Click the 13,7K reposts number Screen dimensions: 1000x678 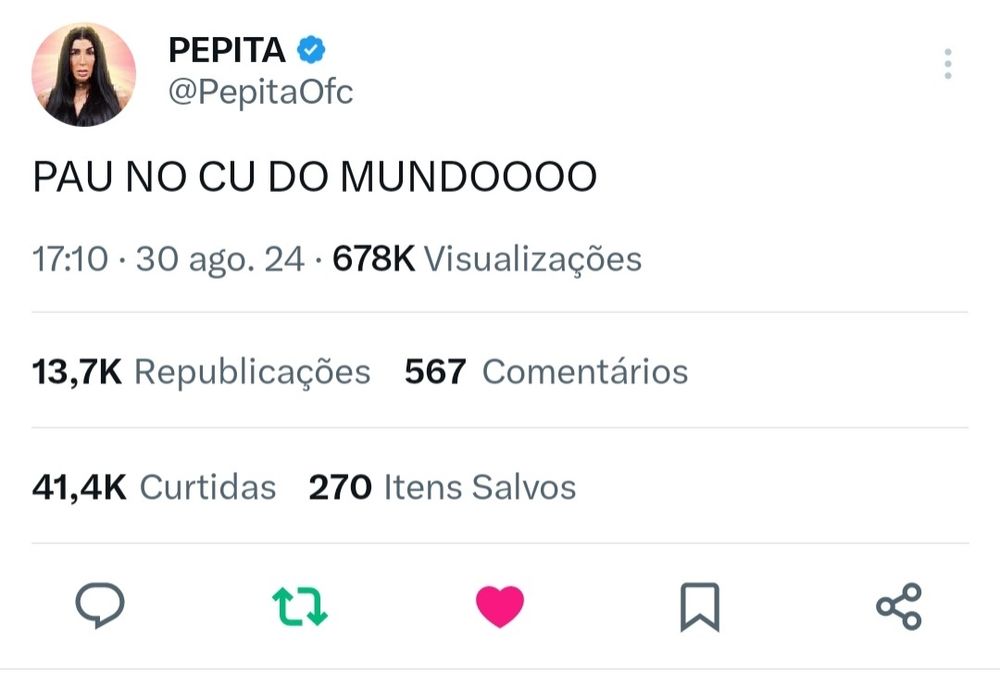[x=77, y=372]
